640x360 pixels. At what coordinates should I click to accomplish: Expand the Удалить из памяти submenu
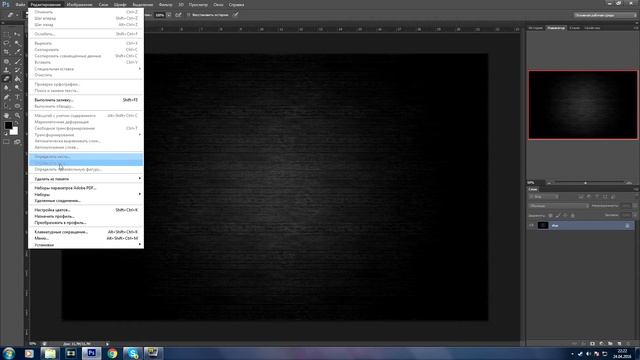[x=86, y=179]
